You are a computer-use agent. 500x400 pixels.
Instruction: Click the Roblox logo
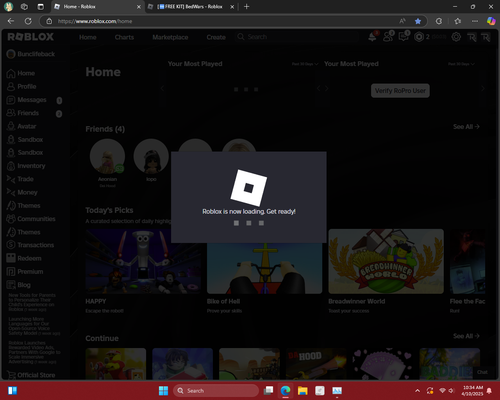(30, 37)
